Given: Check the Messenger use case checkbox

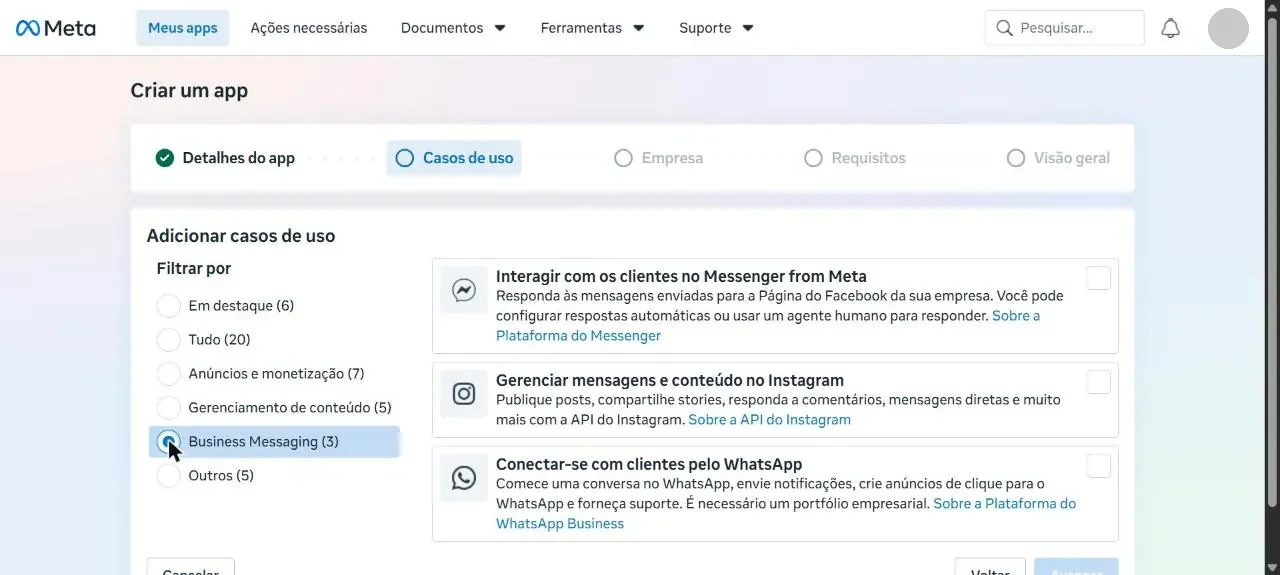Looking at the screenshot, I should click(x=1098, y=278).
